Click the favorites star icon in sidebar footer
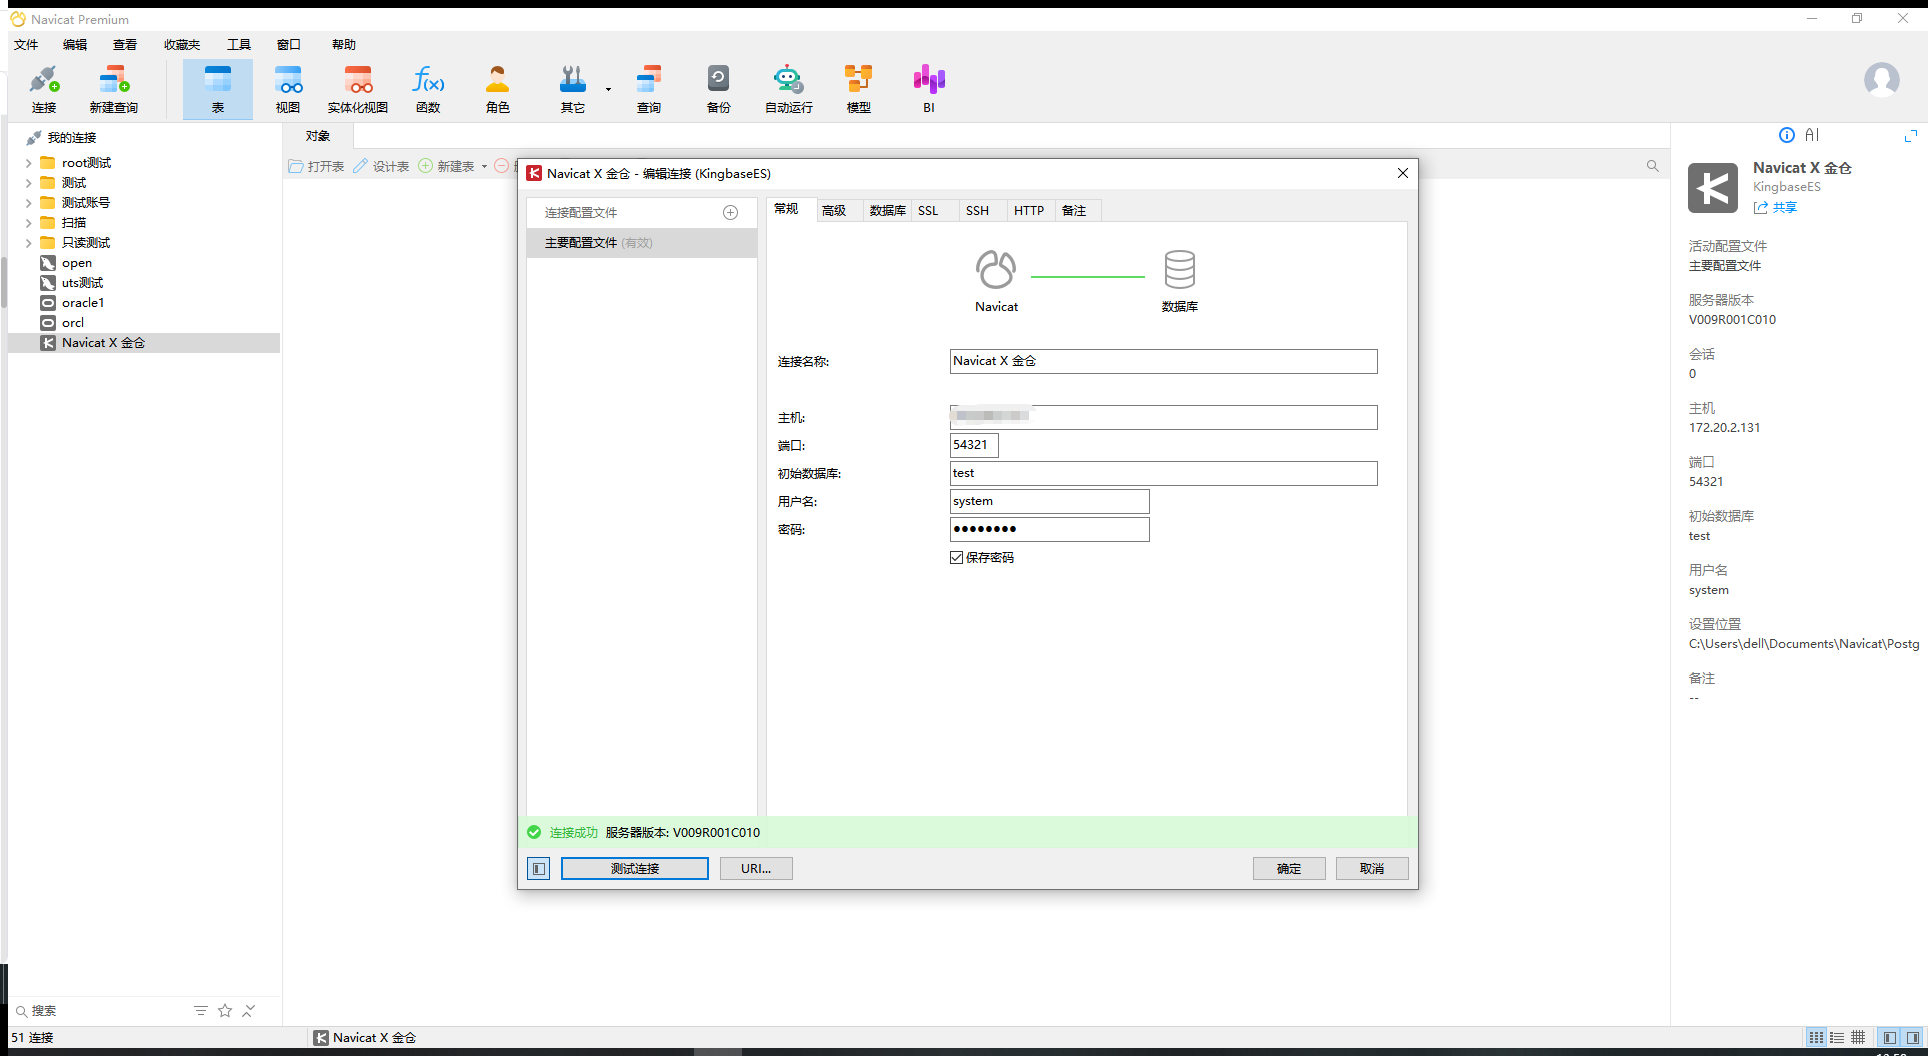The image size is (1928, 1056). click(x=225, y=1011)
